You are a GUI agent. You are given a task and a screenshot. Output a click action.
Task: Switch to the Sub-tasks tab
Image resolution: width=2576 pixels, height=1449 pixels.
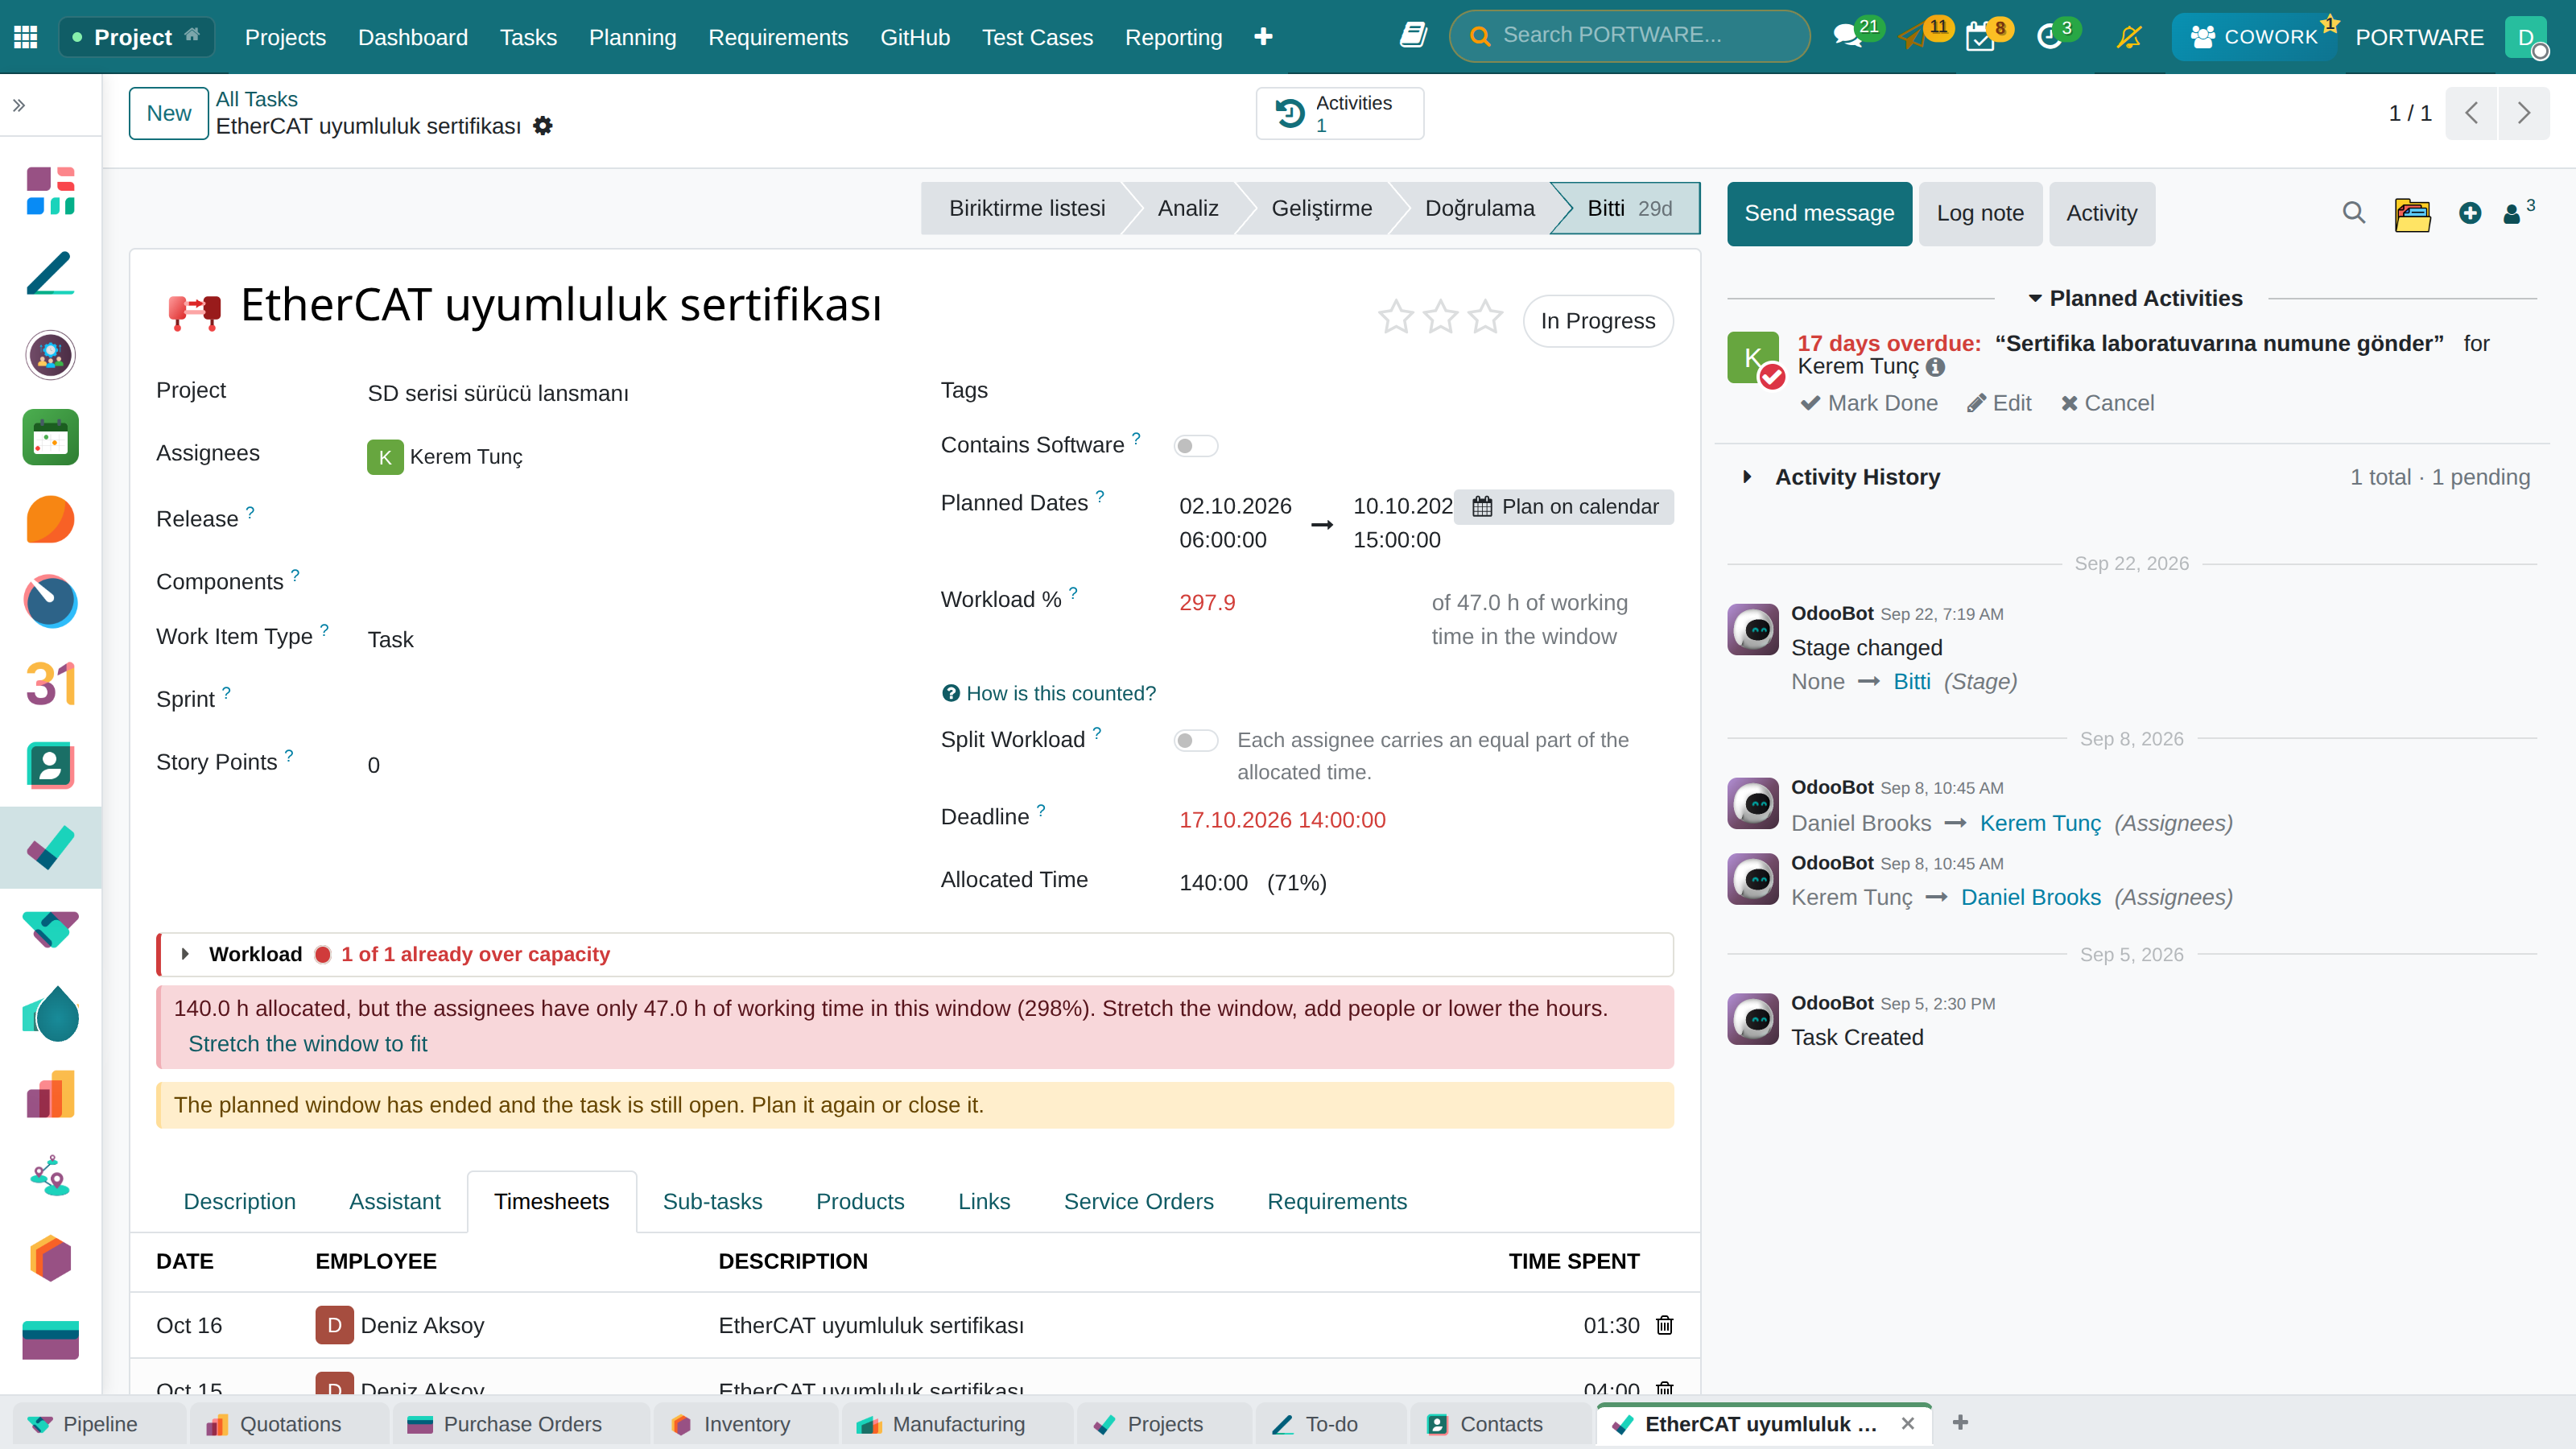712,1201
